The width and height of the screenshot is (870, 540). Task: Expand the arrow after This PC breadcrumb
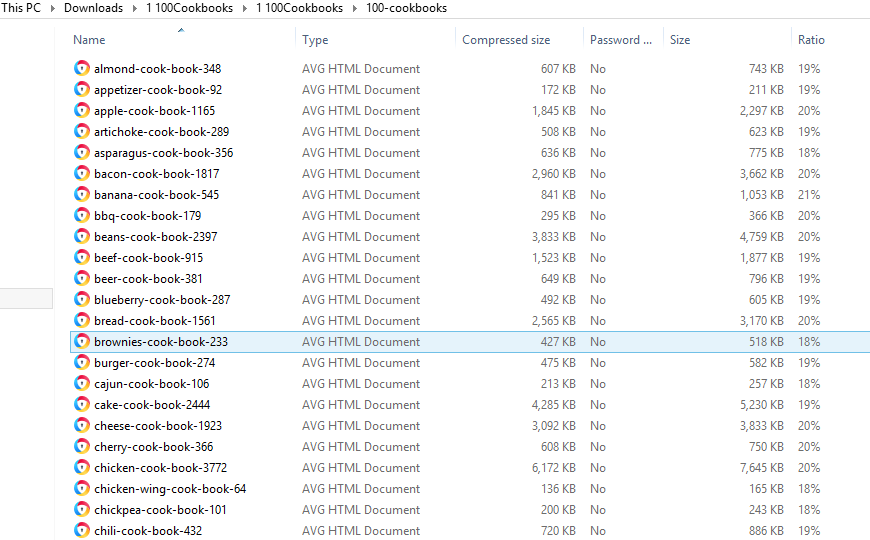(53, 9)
